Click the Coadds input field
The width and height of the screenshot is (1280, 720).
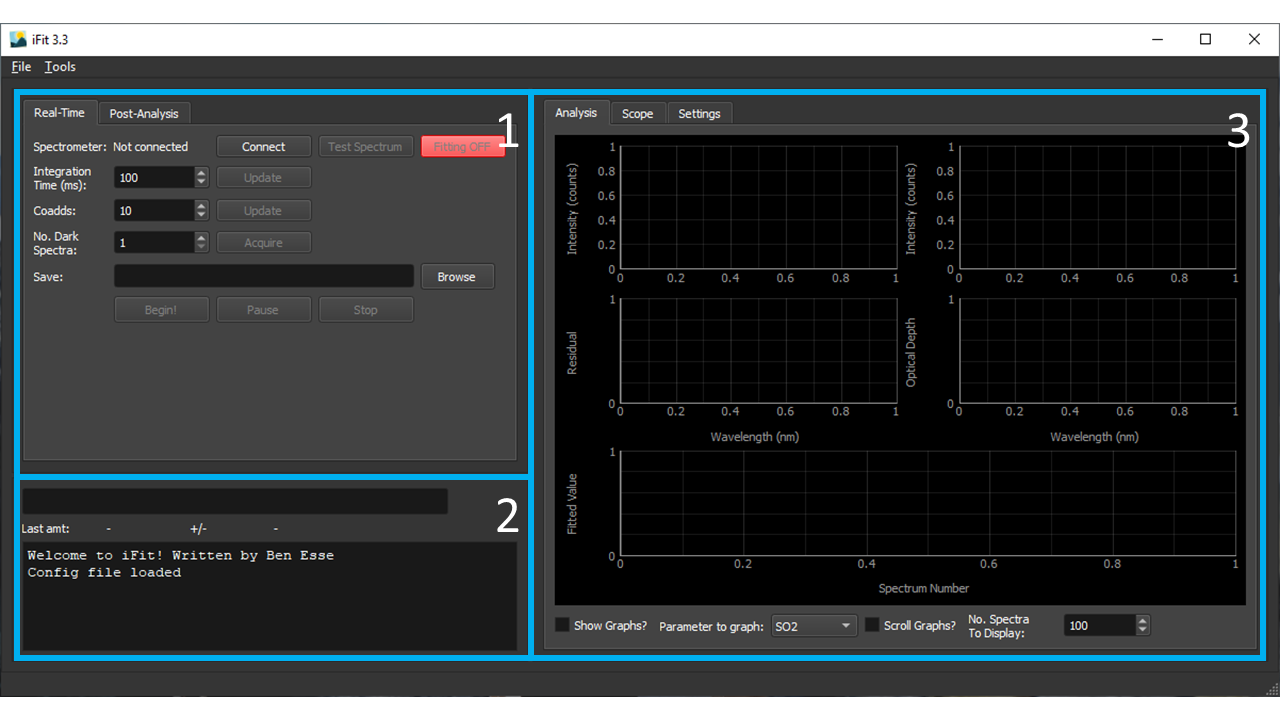(154, 211)
